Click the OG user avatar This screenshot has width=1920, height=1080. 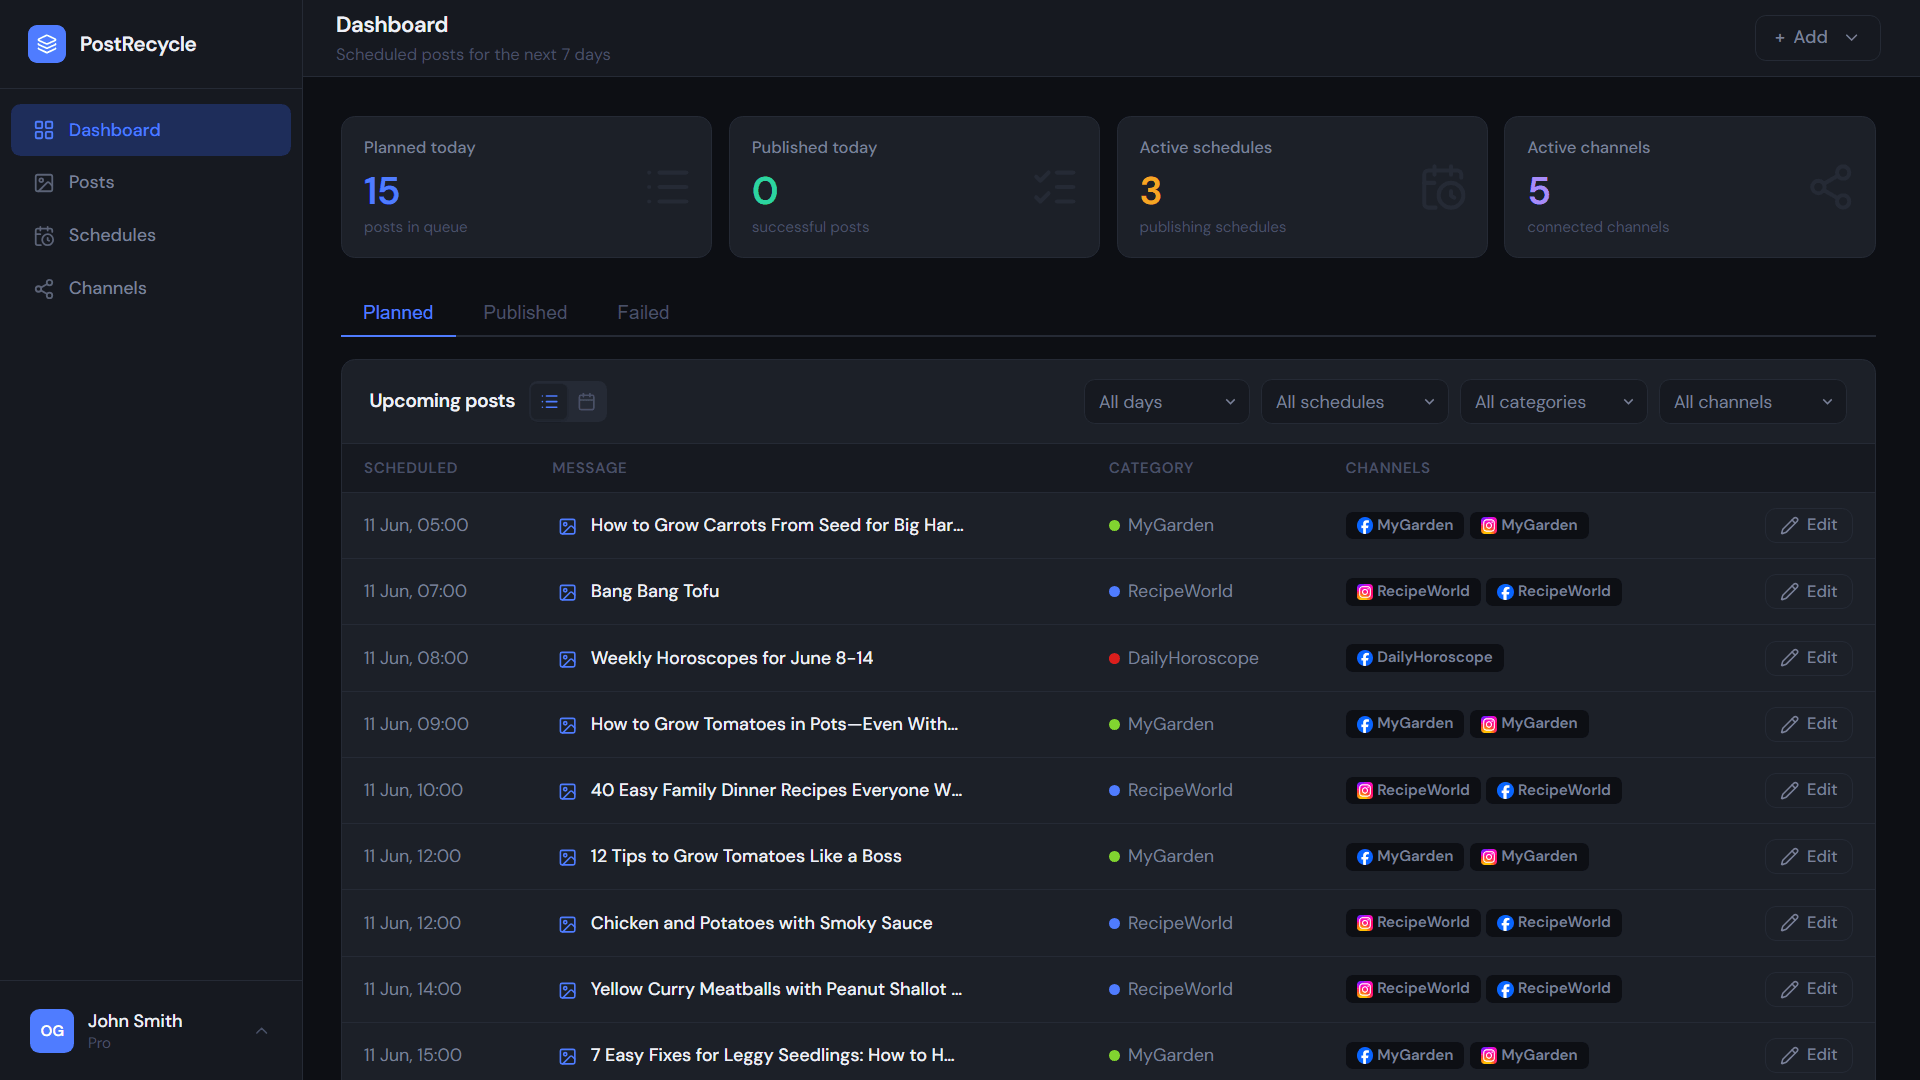(52, 1031)
